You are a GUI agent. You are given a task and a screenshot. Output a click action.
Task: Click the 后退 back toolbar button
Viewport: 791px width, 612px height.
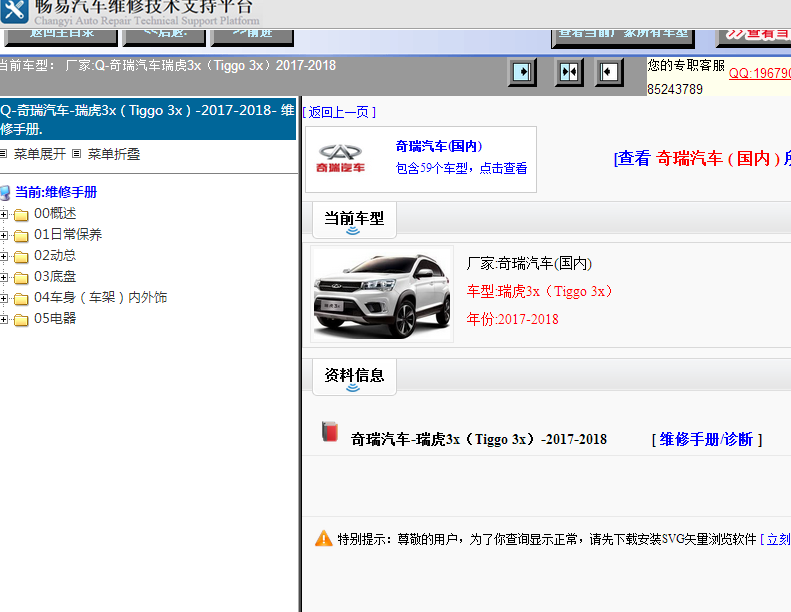(x=164, y=37)
